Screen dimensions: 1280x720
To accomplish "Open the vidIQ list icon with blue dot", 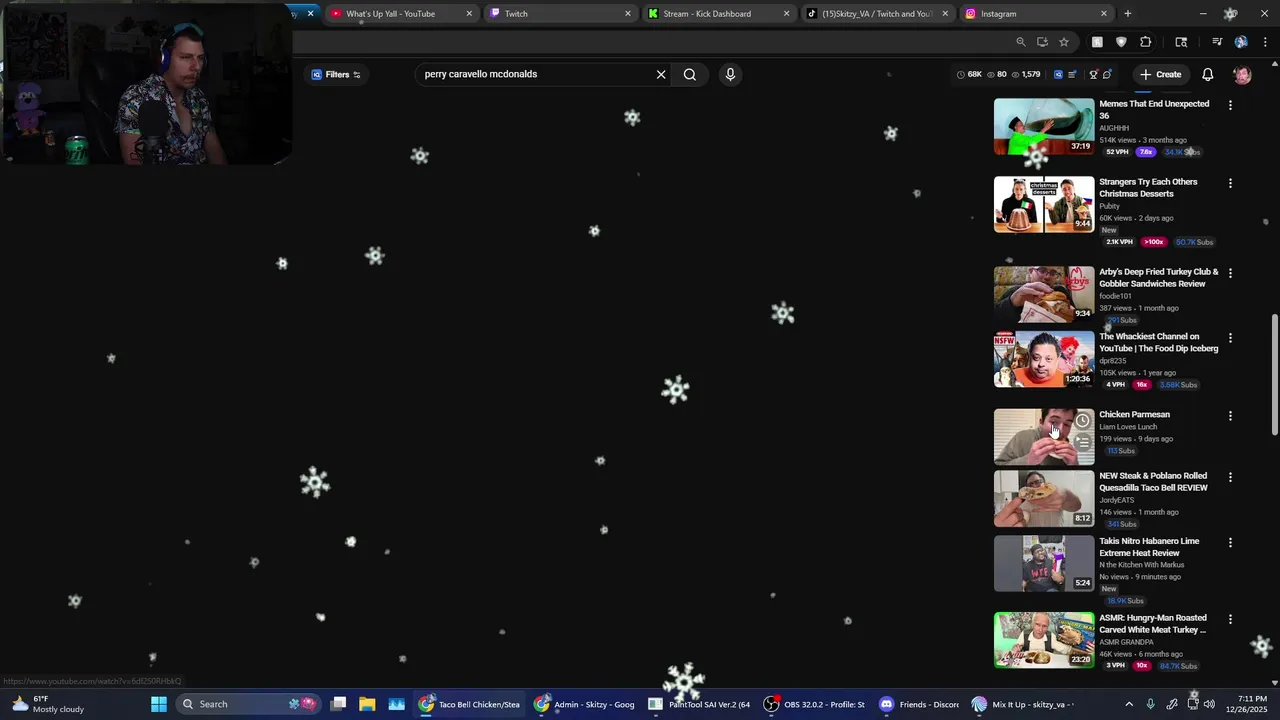I will click(x=1073, y=74).
